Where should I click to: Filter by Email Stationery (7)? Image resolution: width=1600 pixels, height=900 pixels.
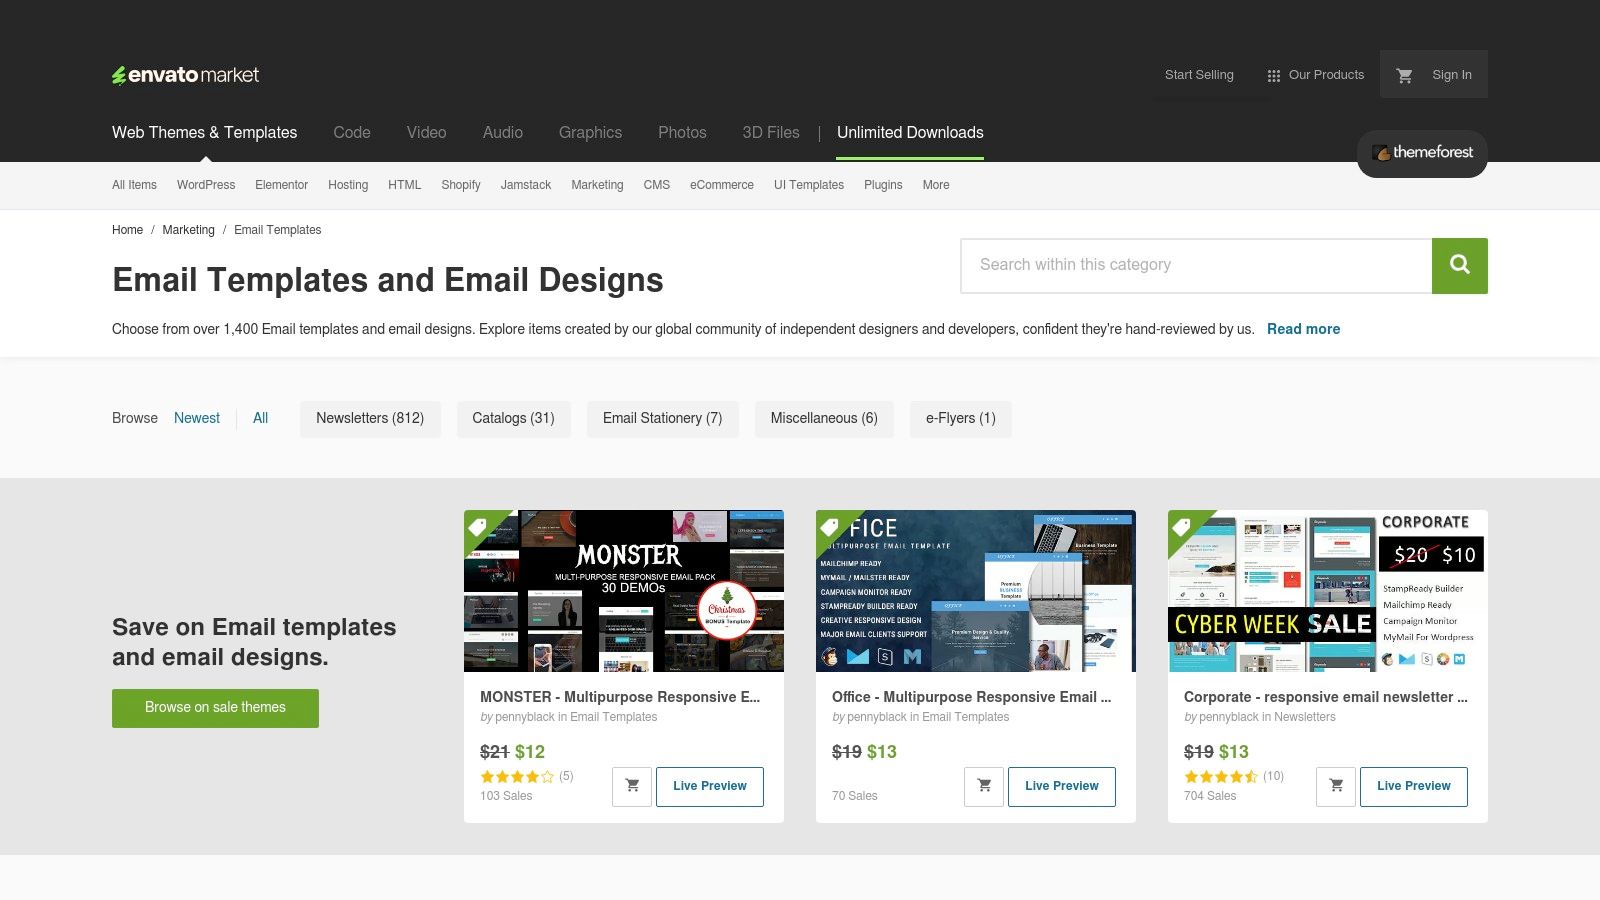pos(662,419)
